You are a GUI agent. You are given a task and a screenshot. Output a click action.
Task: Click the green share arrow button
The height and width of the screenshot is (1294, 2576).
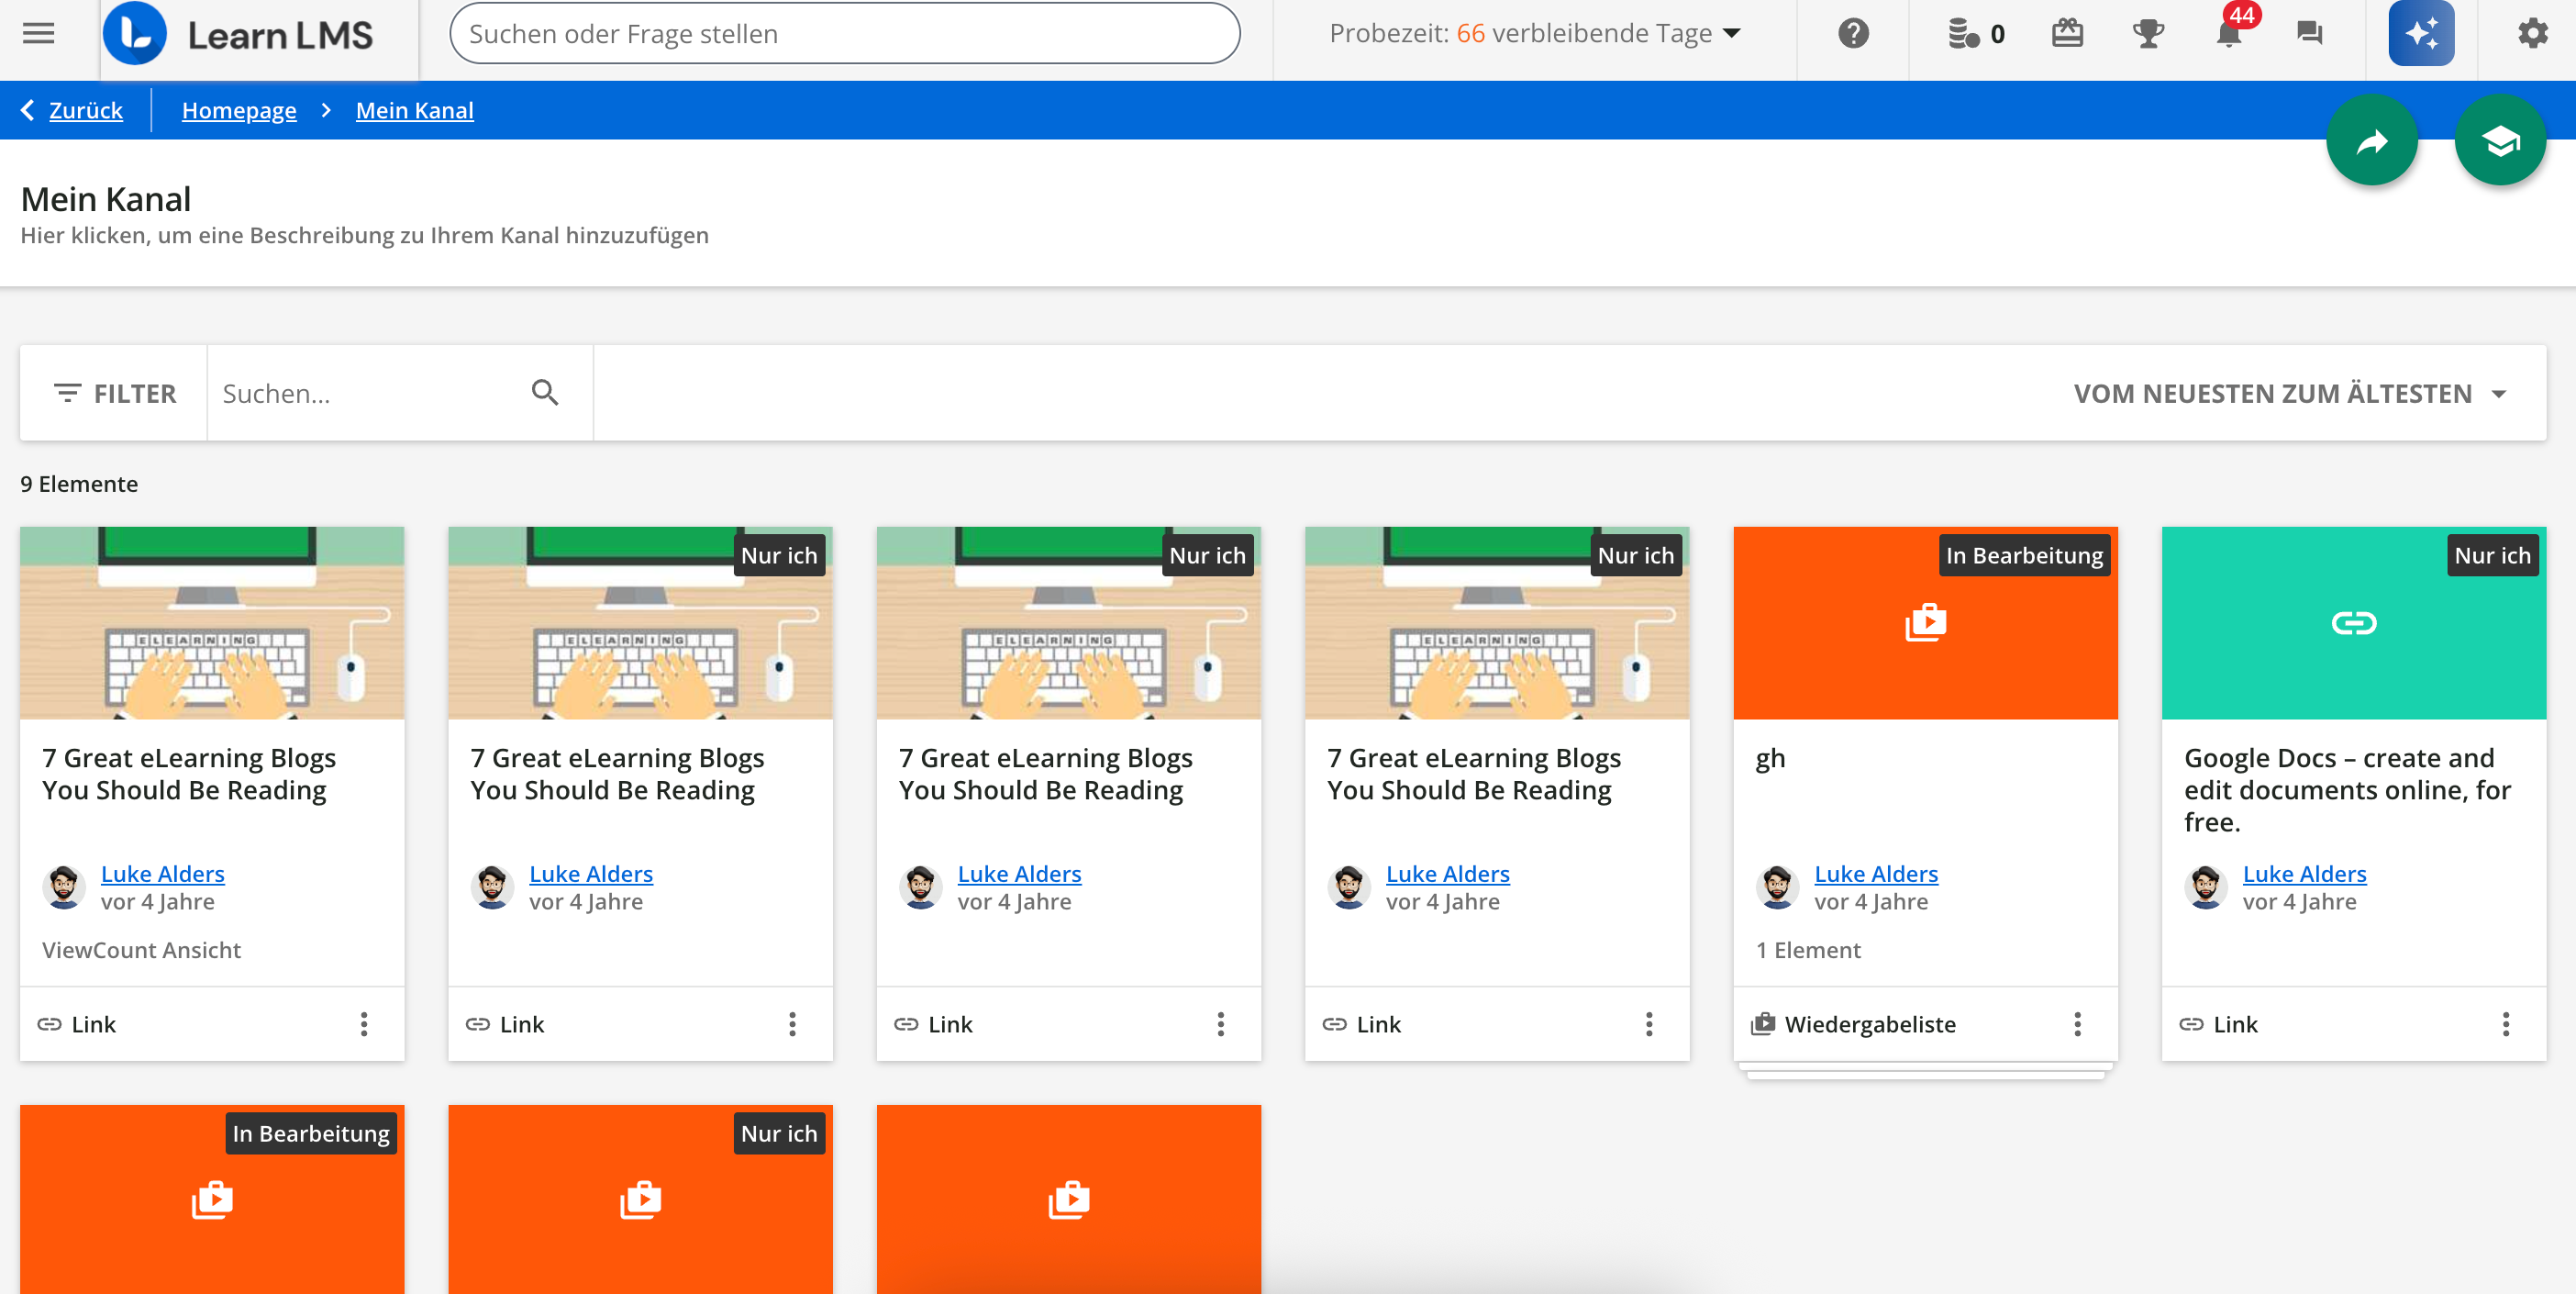coord(2371,142)
